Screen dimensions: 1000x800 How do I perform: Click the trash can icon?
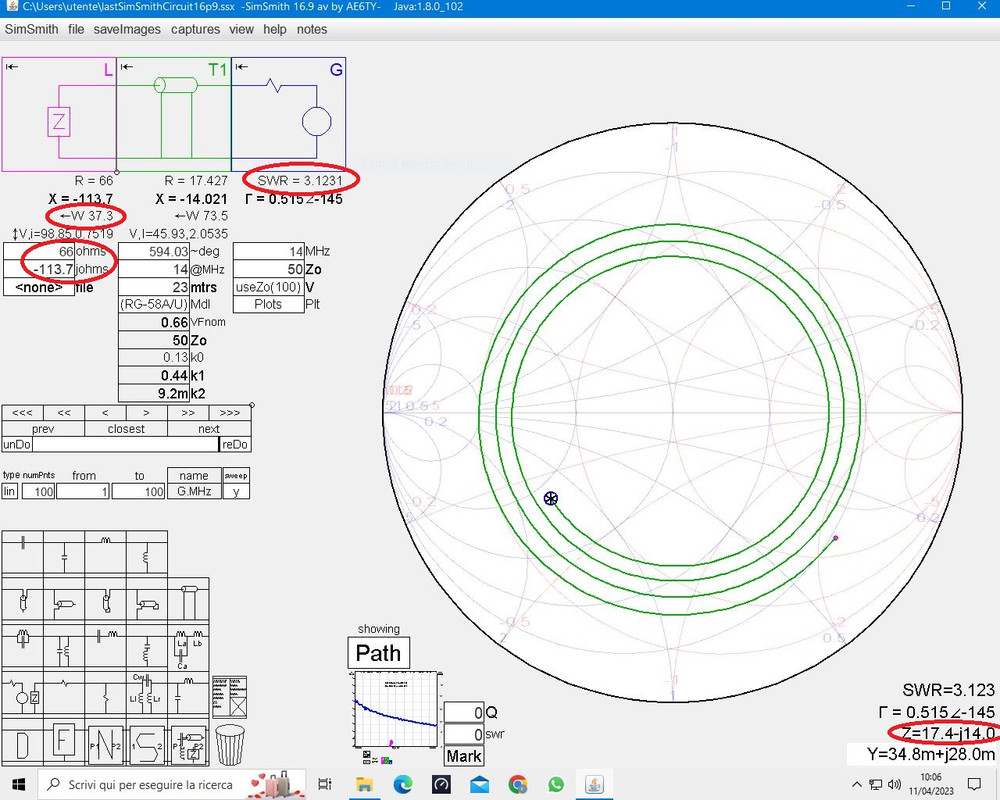tap(230, 744)
